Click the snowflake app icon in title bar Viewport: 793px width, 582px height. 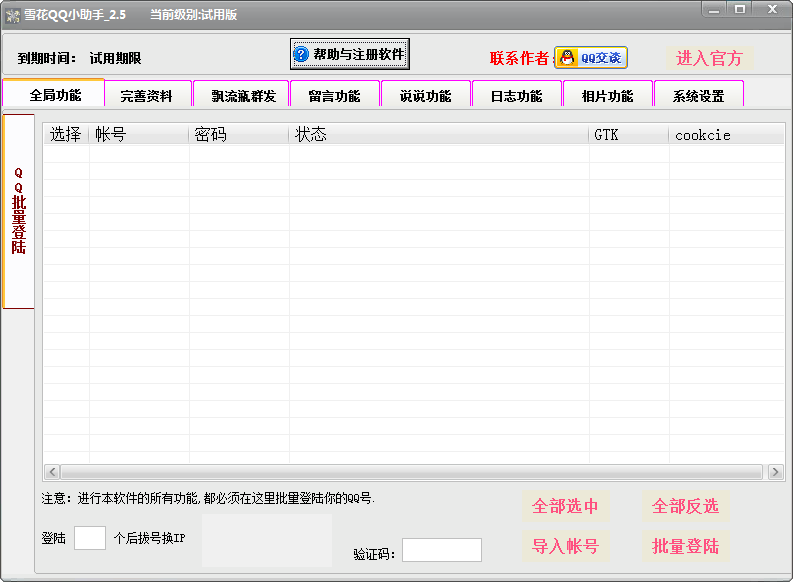(13, 16)
